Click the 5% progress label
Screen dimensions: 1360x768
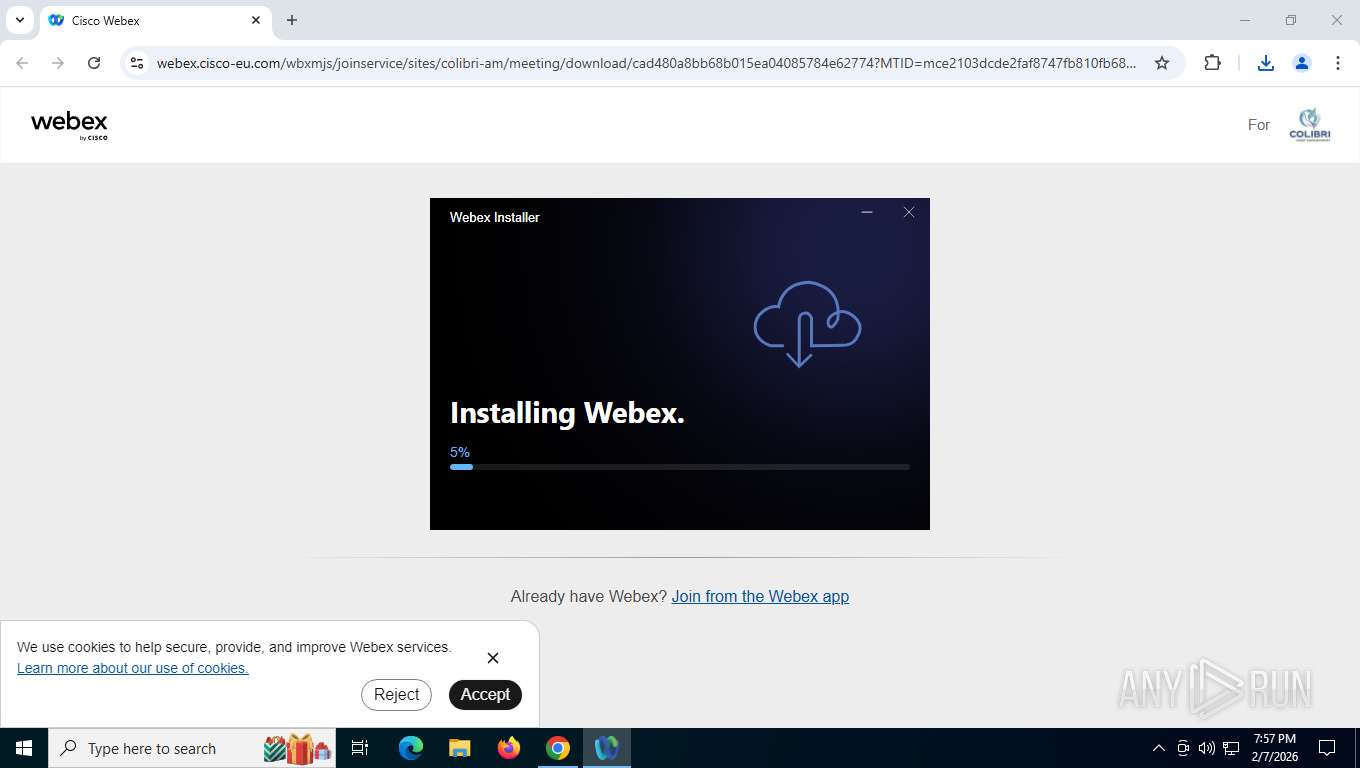pos(460,452)
